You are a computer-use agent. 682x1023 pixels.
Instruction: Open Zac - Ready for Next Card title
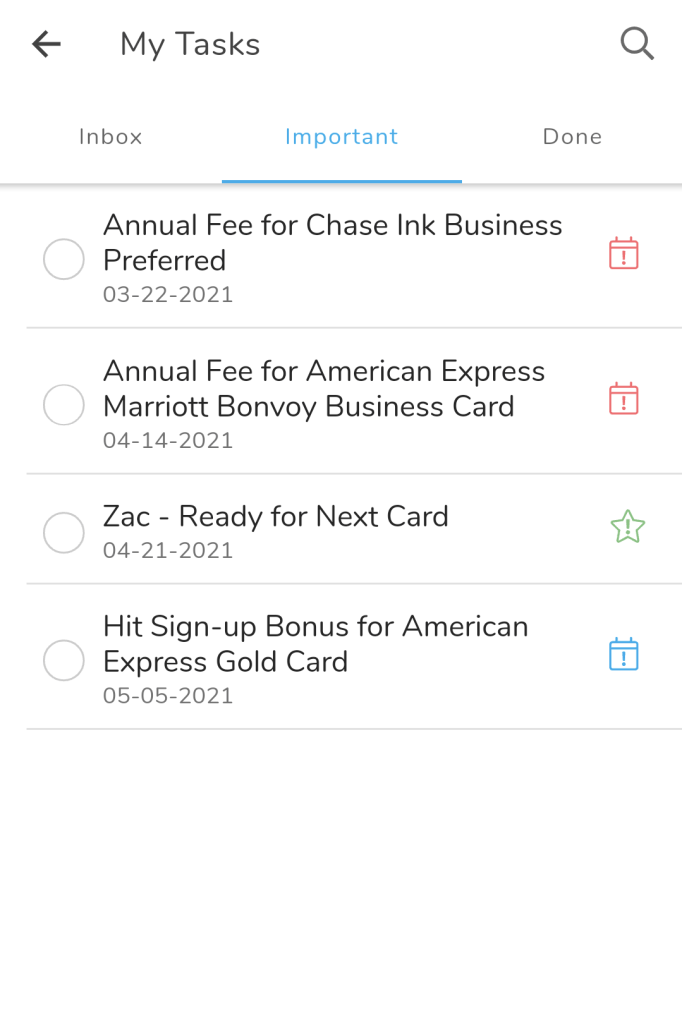(276, 517)
